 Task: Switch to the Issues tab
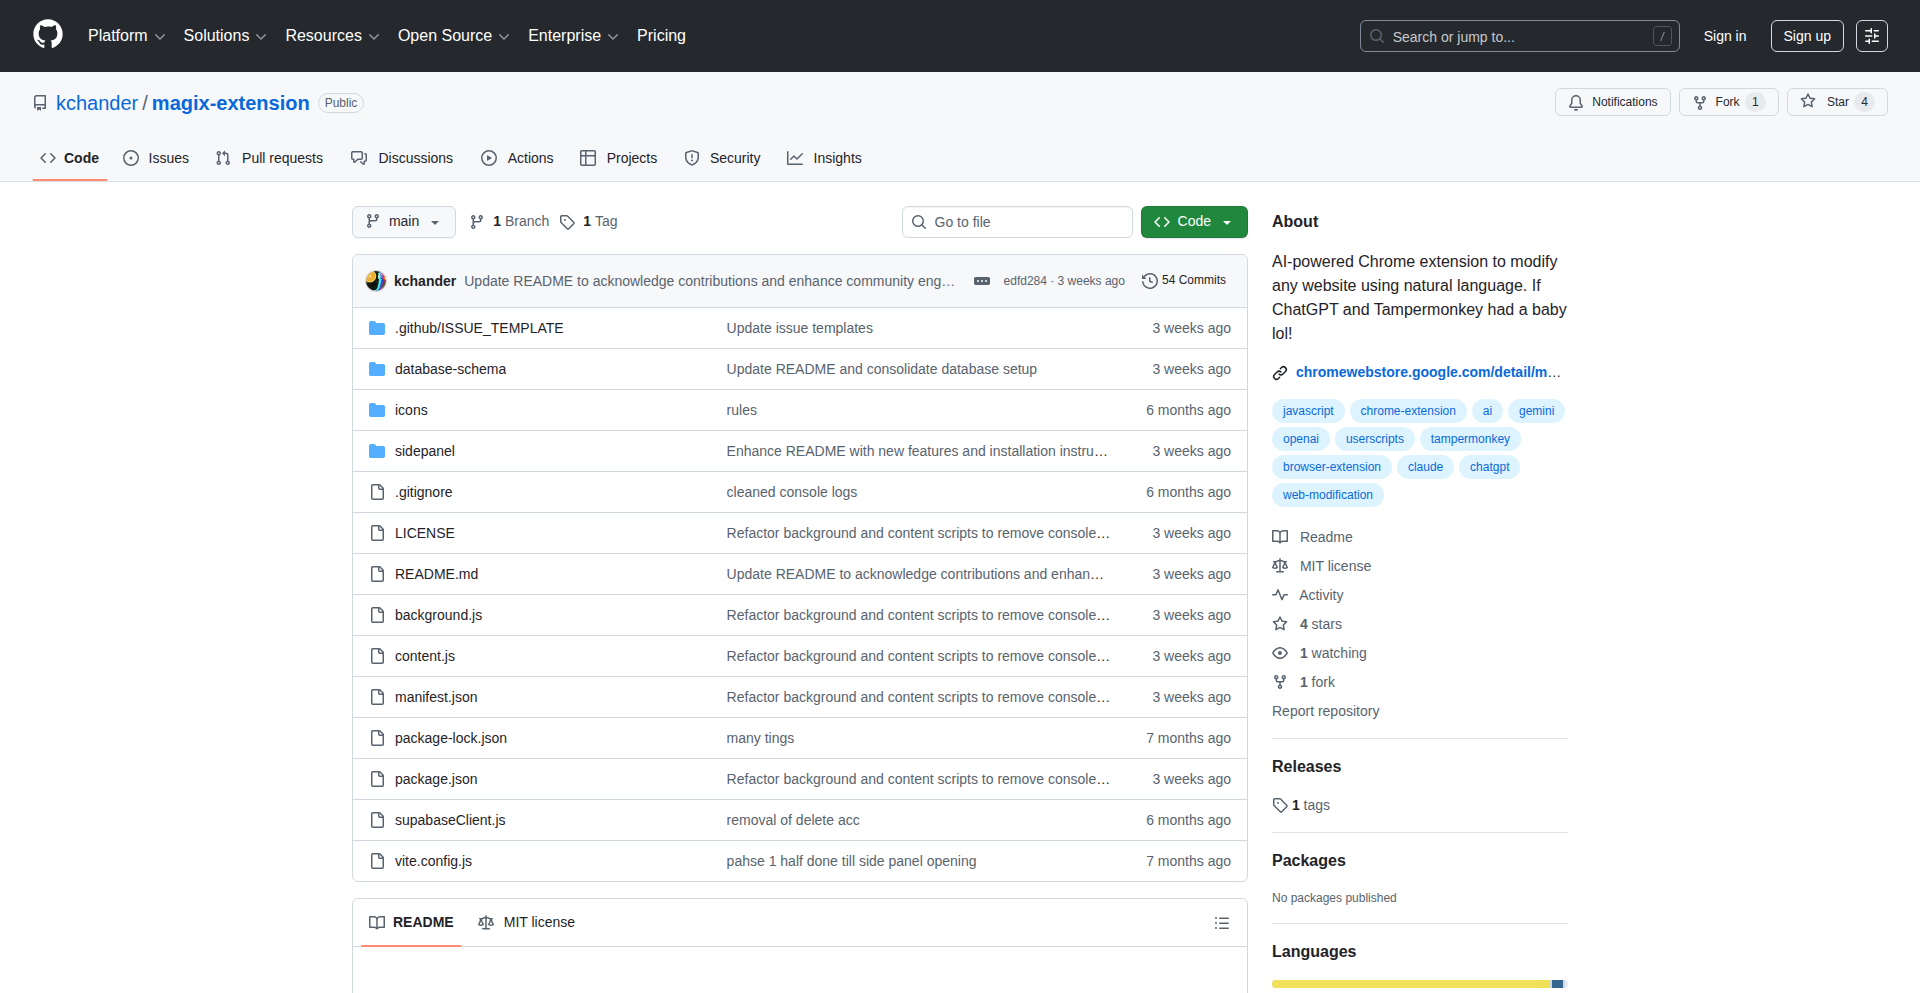click(x=156, y=158)
